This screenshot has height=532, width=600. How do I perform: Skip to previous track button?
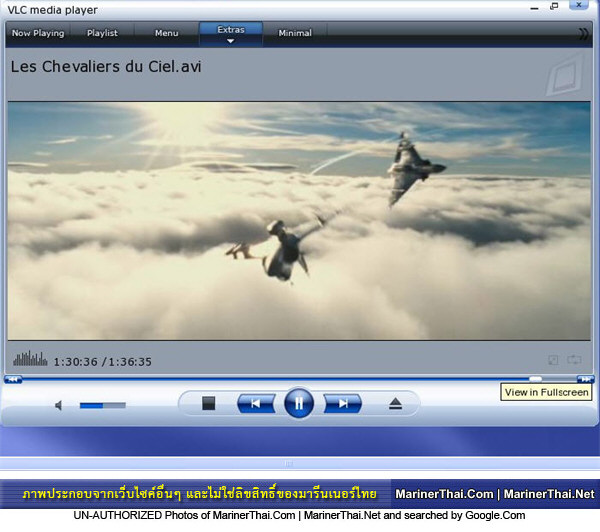pyautogui.click(x=256, y=403)
